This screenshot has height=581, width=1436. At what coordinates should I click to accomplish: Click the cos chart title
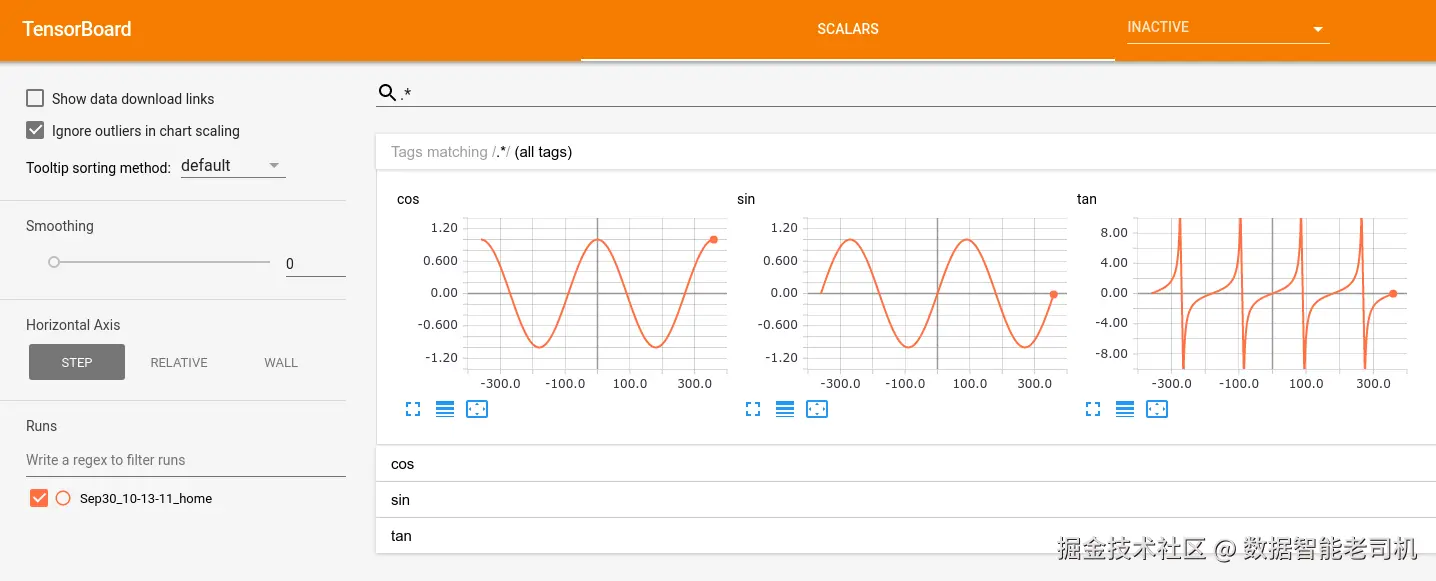click(x=408, y=199)
